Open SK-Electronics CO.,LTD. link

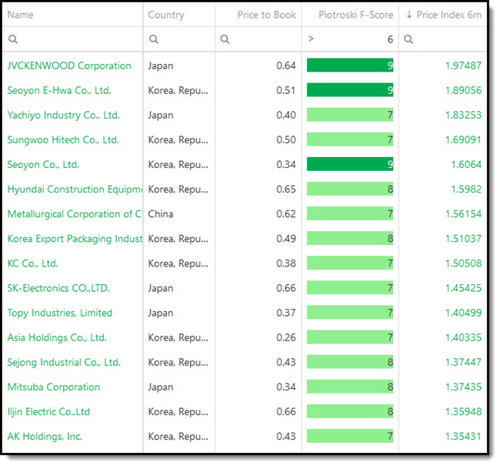(x=58, y=288)
